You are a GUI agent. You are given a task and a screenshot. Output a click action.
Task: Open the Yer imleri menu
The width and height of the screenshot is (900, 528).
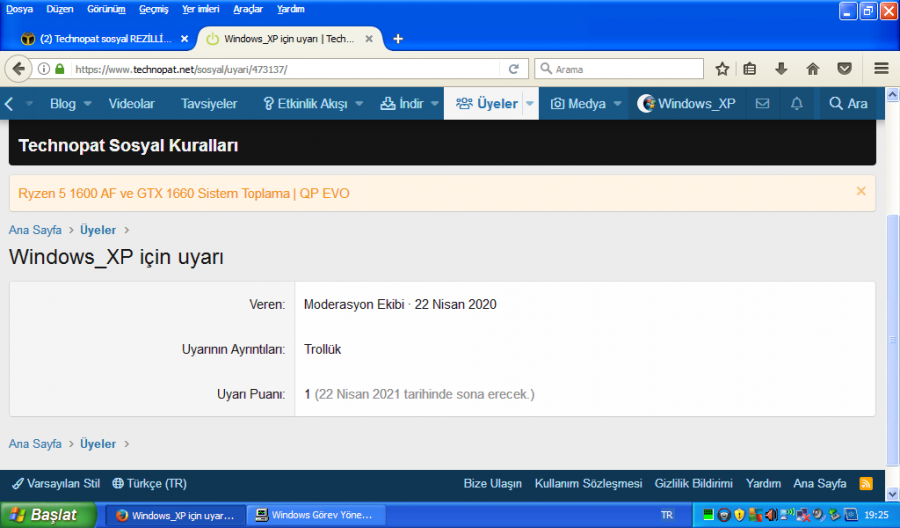[200, 9]
